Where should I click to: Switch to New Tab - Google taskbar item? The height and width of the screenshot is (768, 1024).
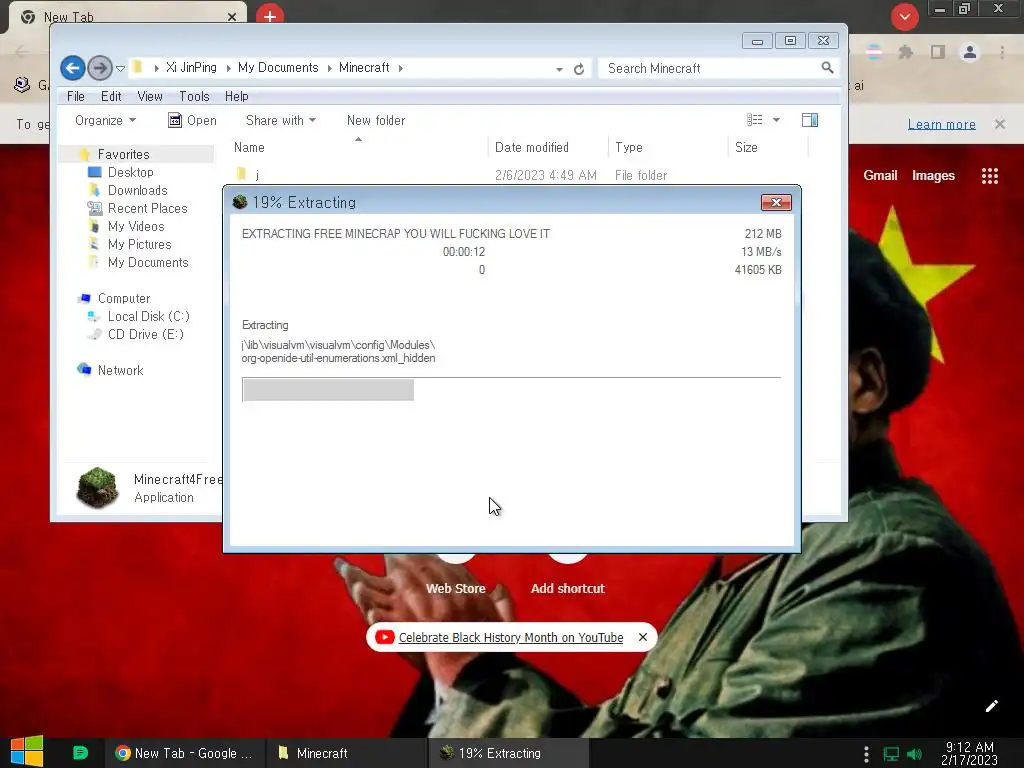[184, 753]
